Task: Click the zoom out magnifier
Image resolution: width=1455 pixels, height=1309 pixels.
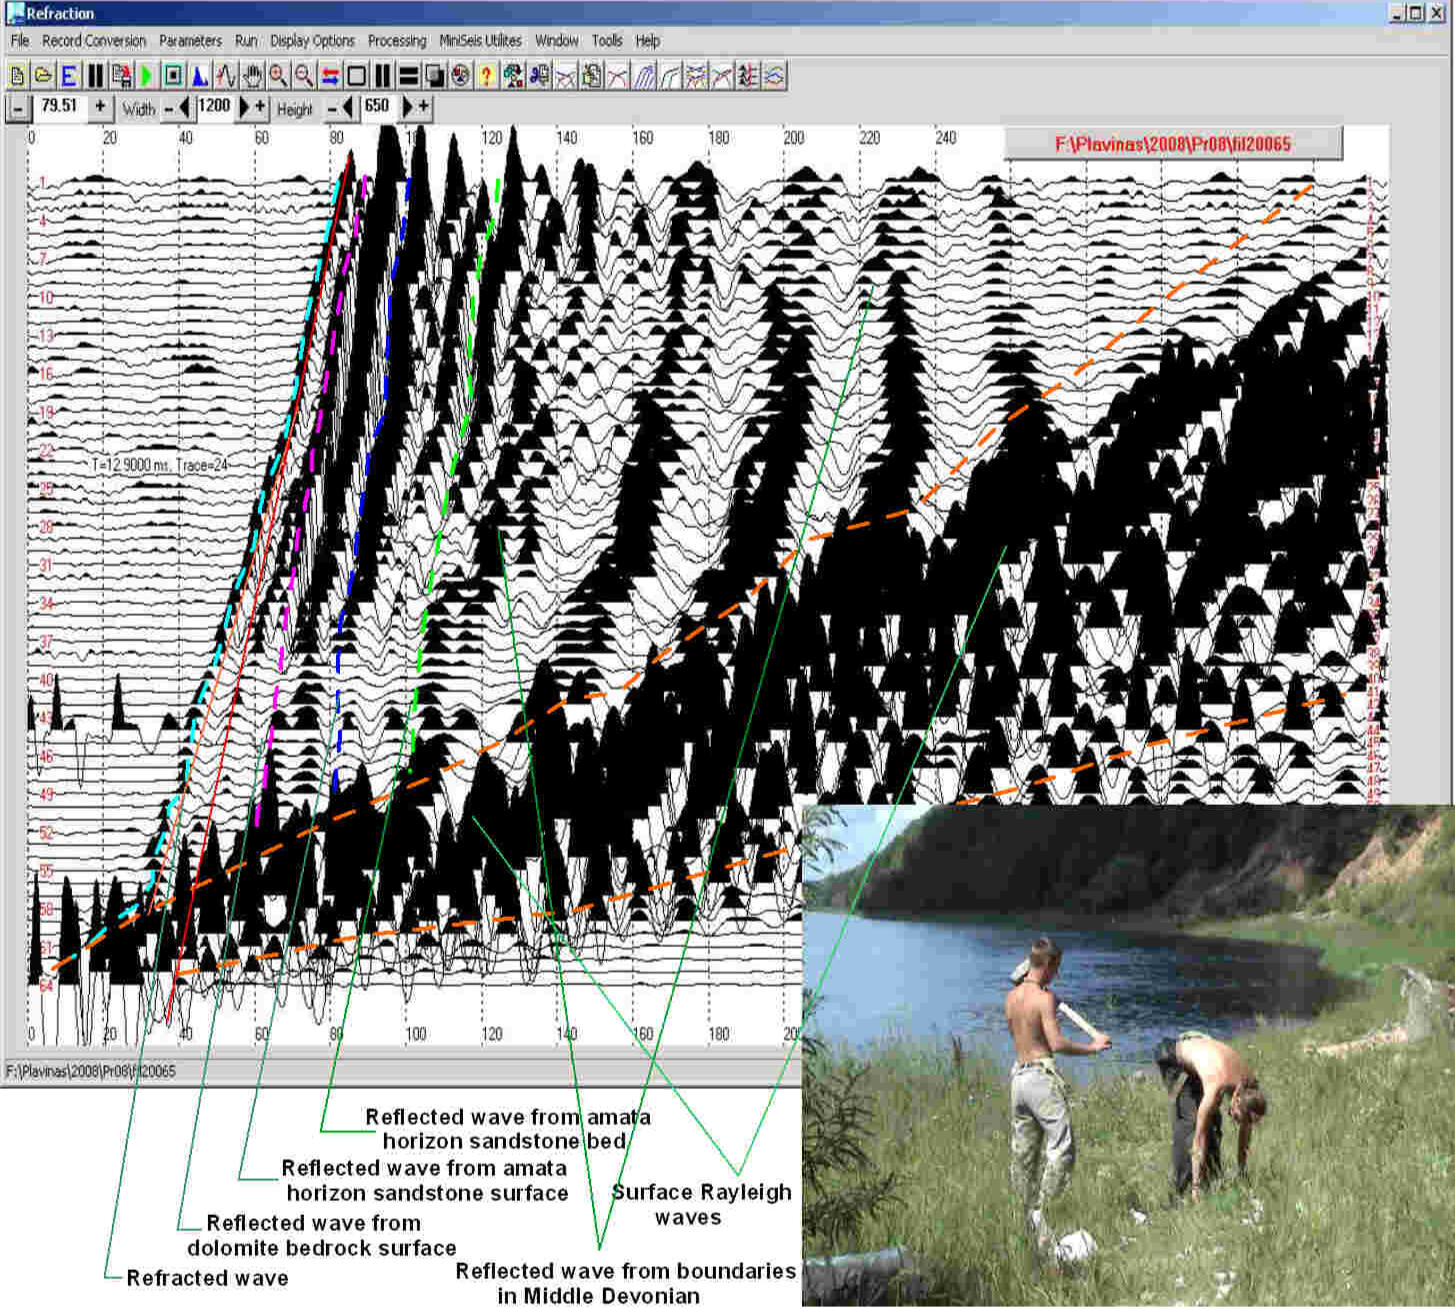Action: (x=304, y=76)
